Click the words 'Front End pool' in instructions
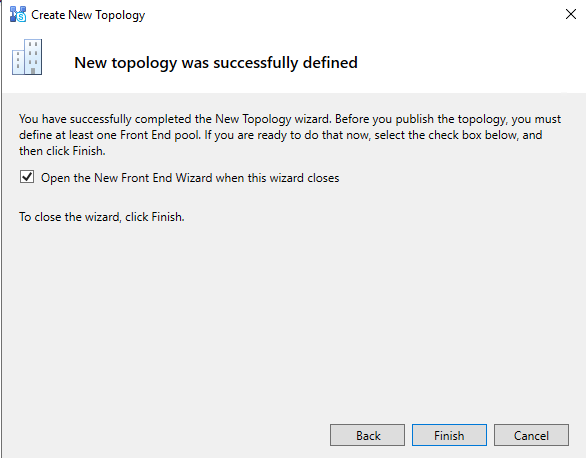The image size is (586, 458). 160,135
